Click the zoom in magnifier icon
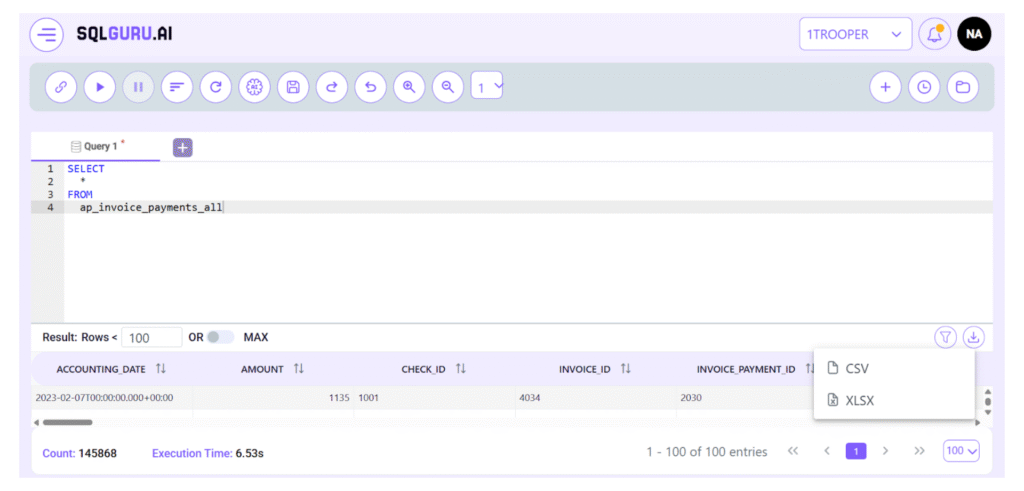The image size is (1024, 491). coord(408,87)
